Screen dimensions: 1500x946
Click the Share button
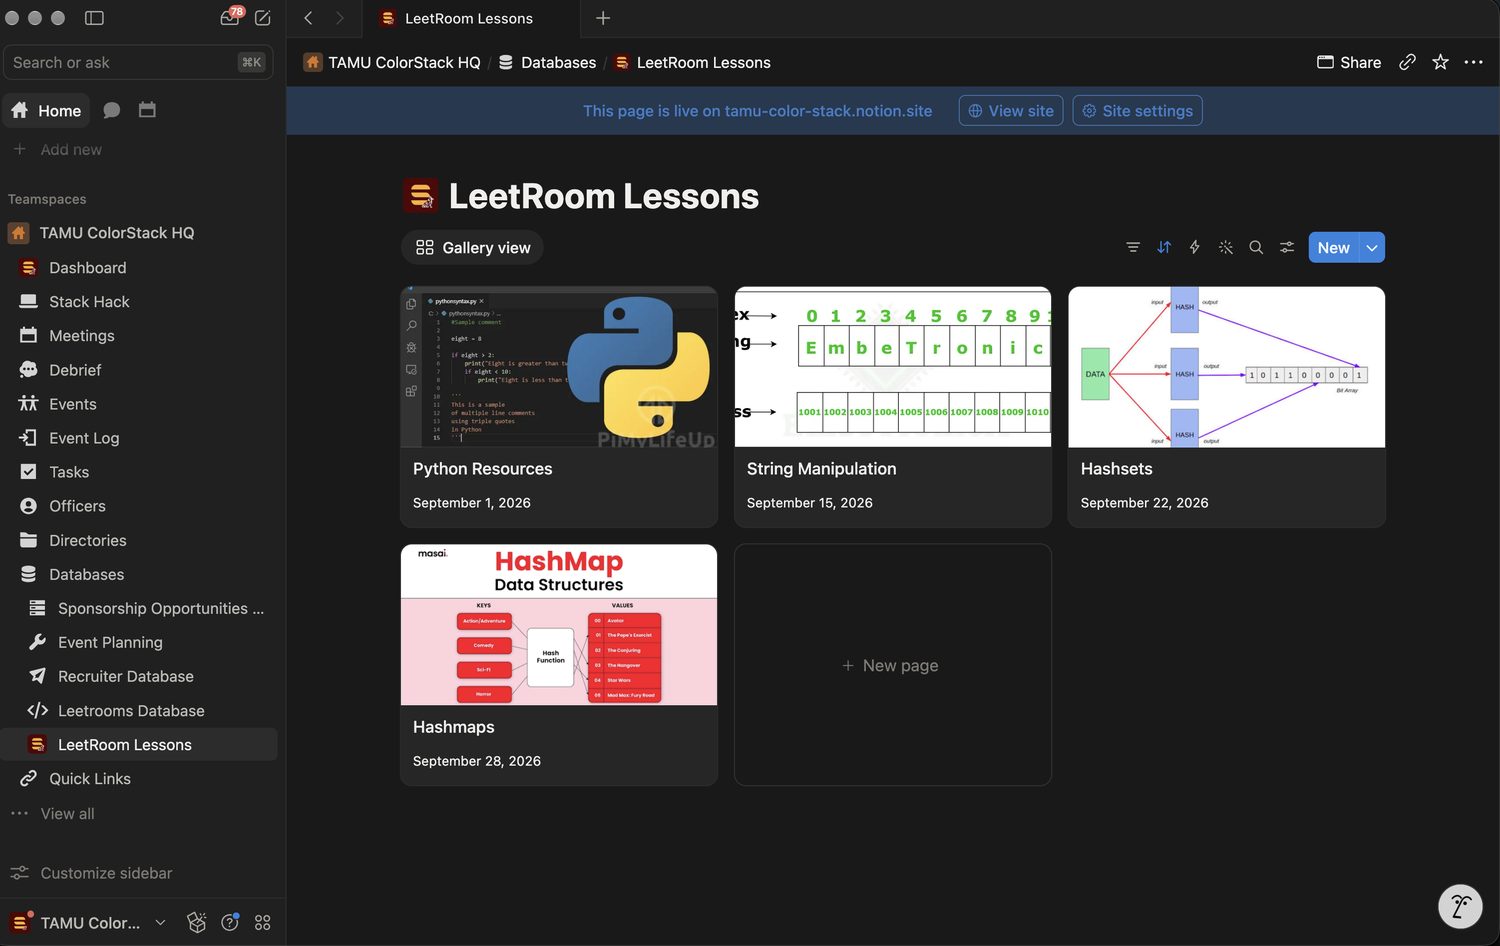[1349, 62]
